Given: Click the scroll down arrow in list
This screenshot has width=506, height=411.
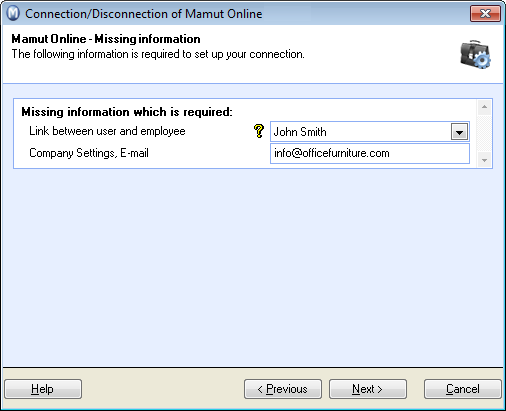Looking at the screenshot, I should tap(484, 160).
